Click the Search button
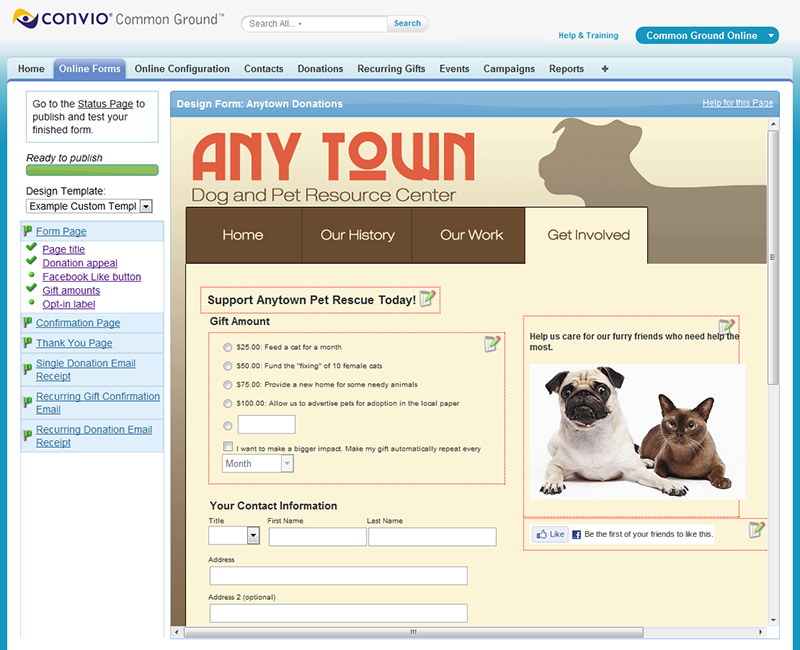Viewport: 800px width, 650px height. click(x=407, y=23)
